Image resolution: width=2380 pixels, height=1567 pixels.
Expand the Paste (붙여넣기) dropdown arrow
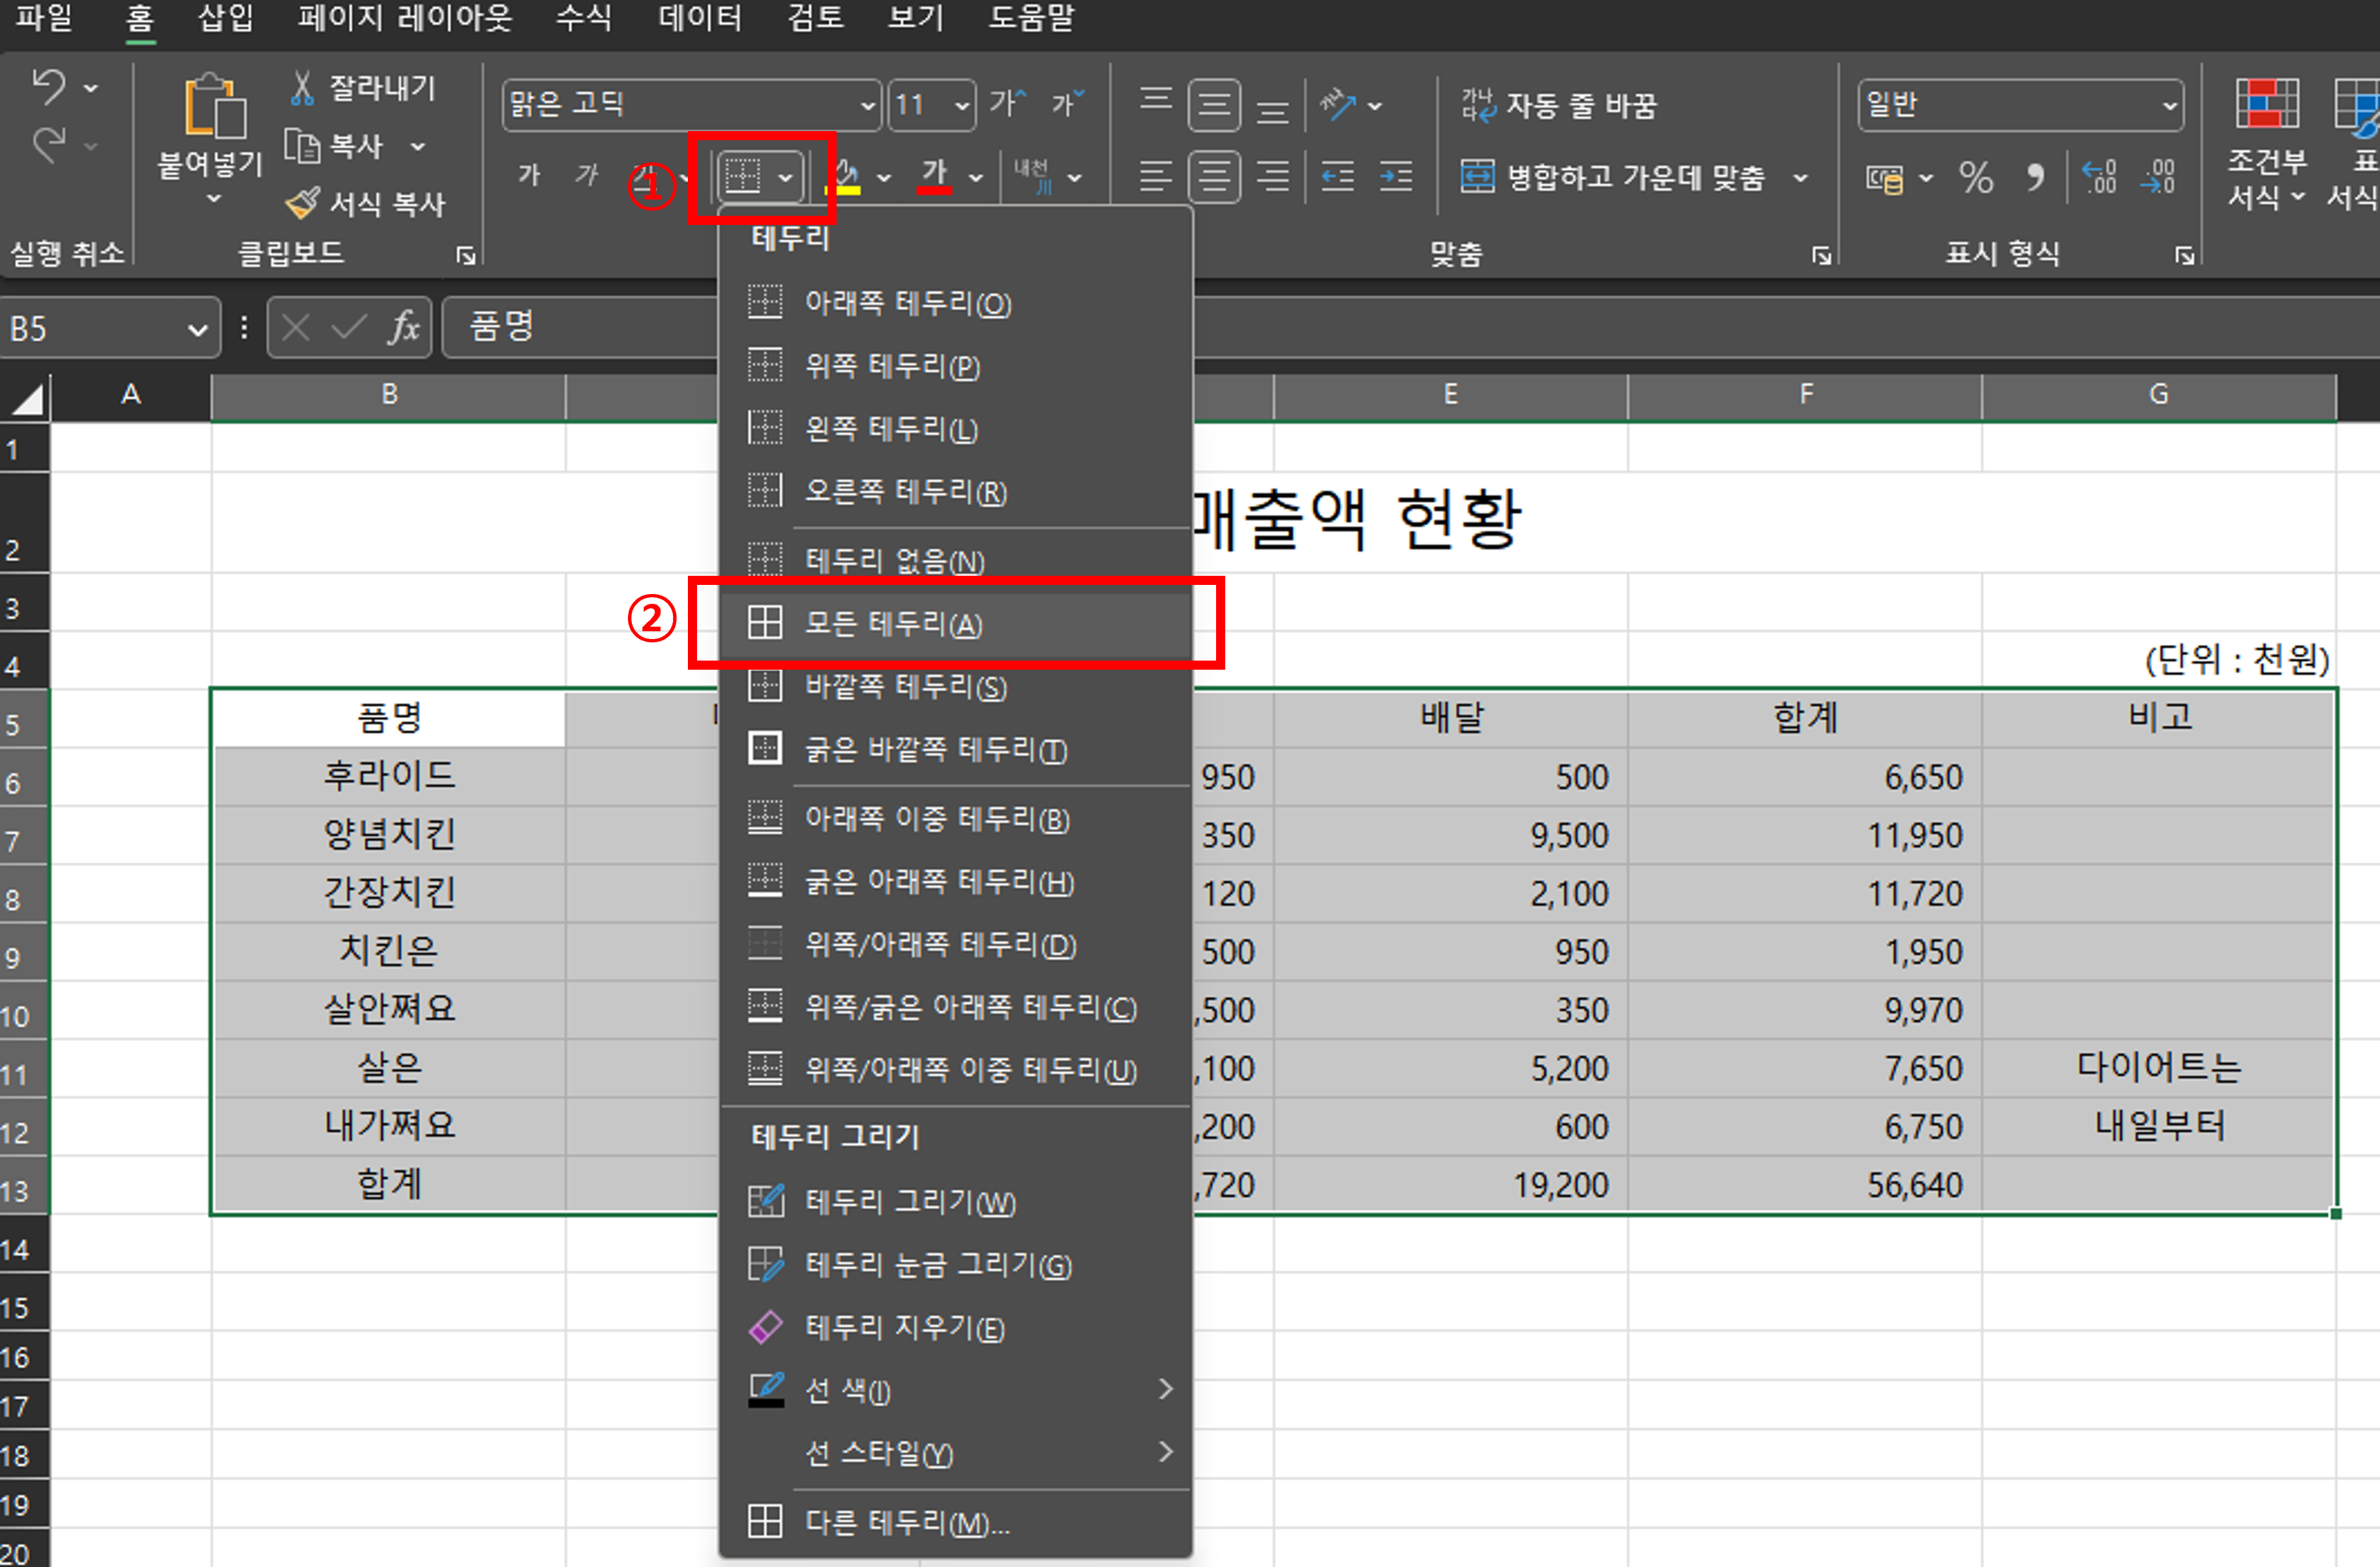click(213, 200)
